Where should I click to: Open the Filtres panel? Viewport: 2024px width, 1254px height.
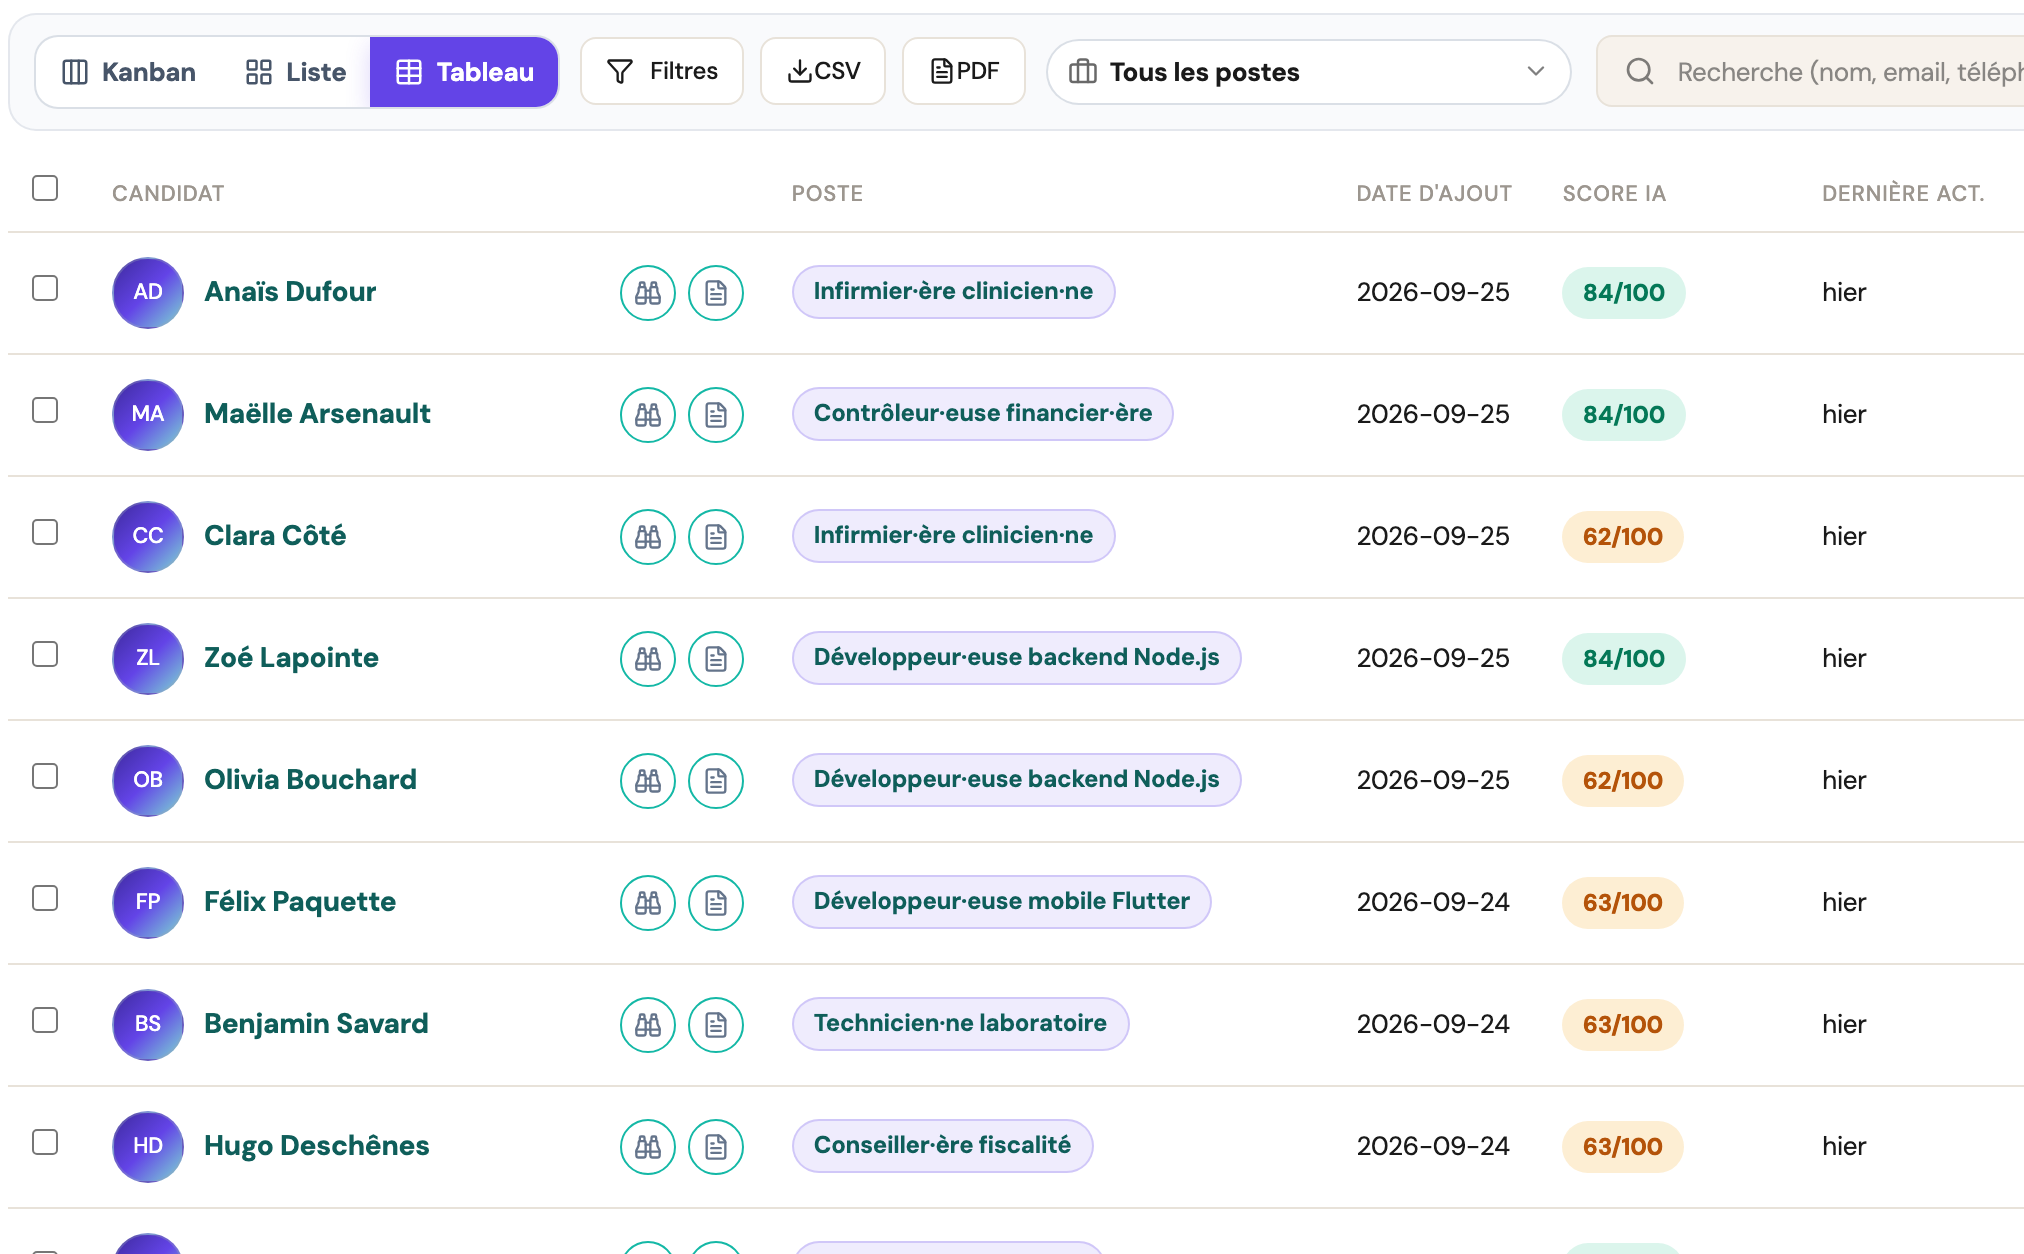[662, 71]
